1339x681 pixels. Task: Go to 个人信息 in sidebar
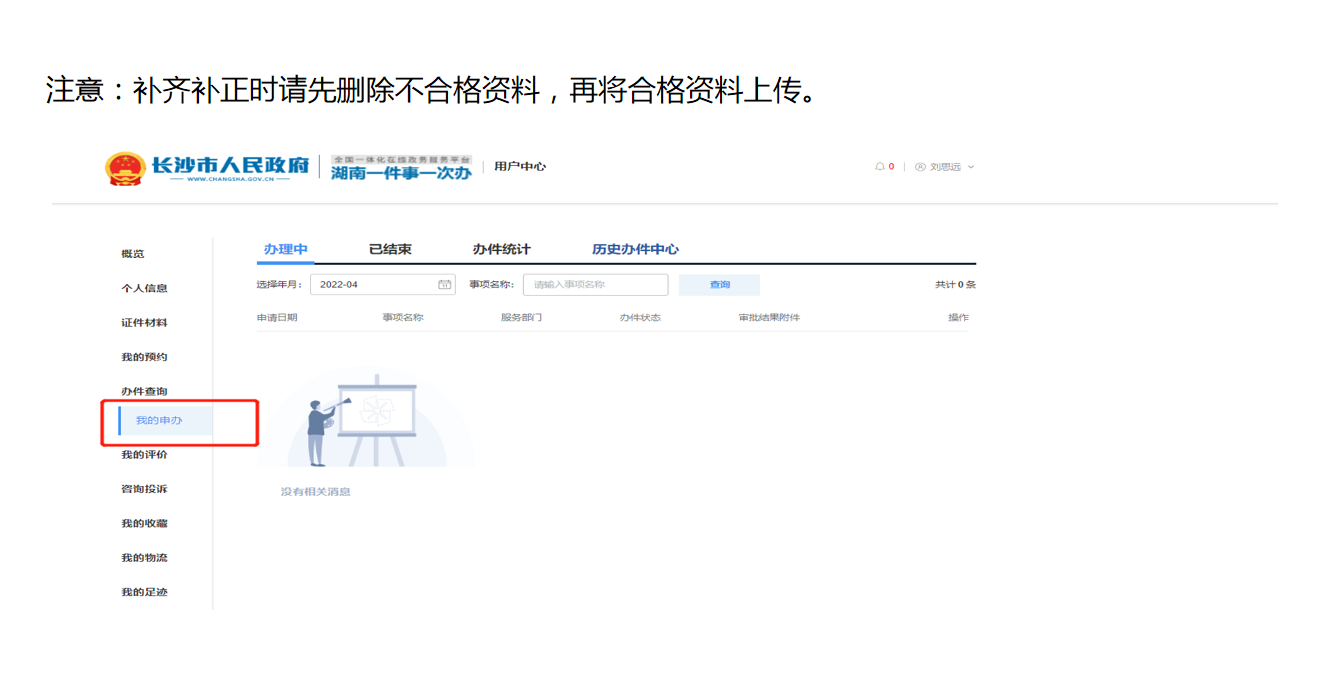point(144,288)
